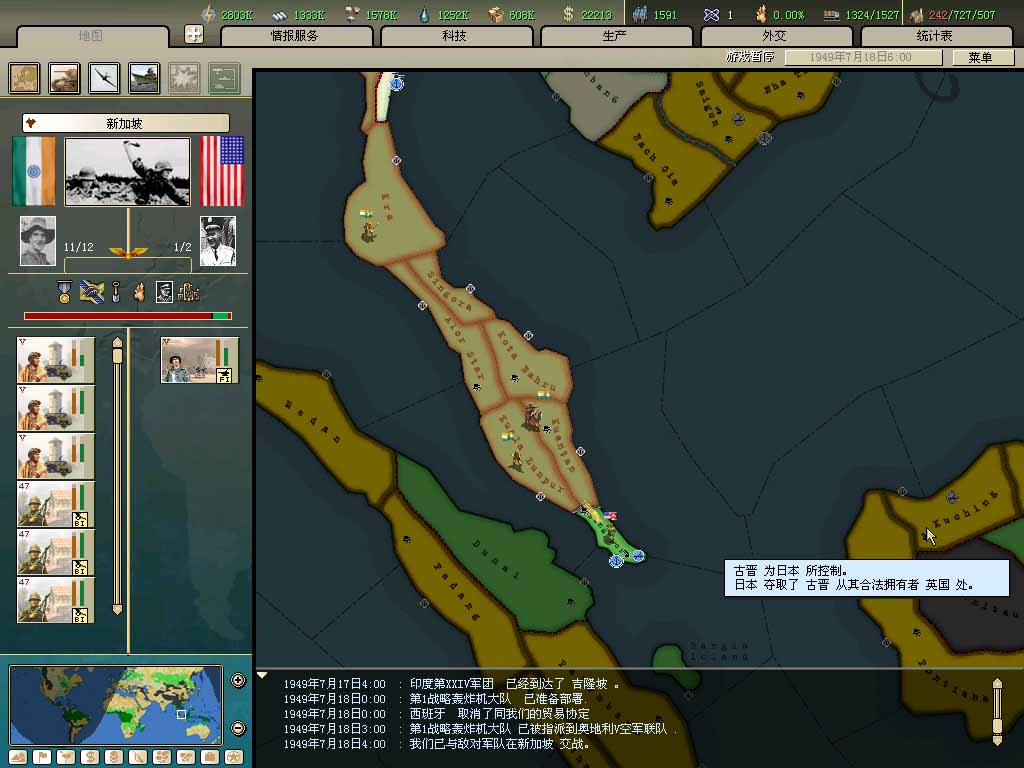Click the 游戏暂停 pause label
This screenshot has height=768, width=1024.
(x=750, y=57)
